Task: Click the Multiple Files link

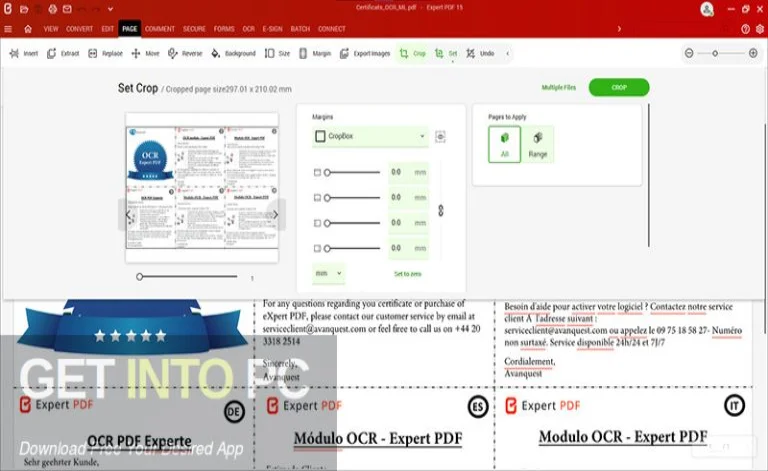Action: click(559, 88)
